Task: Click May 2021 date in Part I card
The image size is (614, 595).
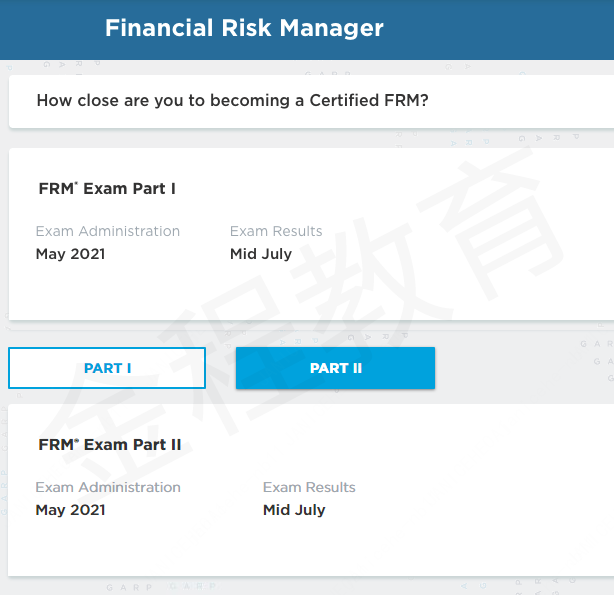Action: pos(70,254)
